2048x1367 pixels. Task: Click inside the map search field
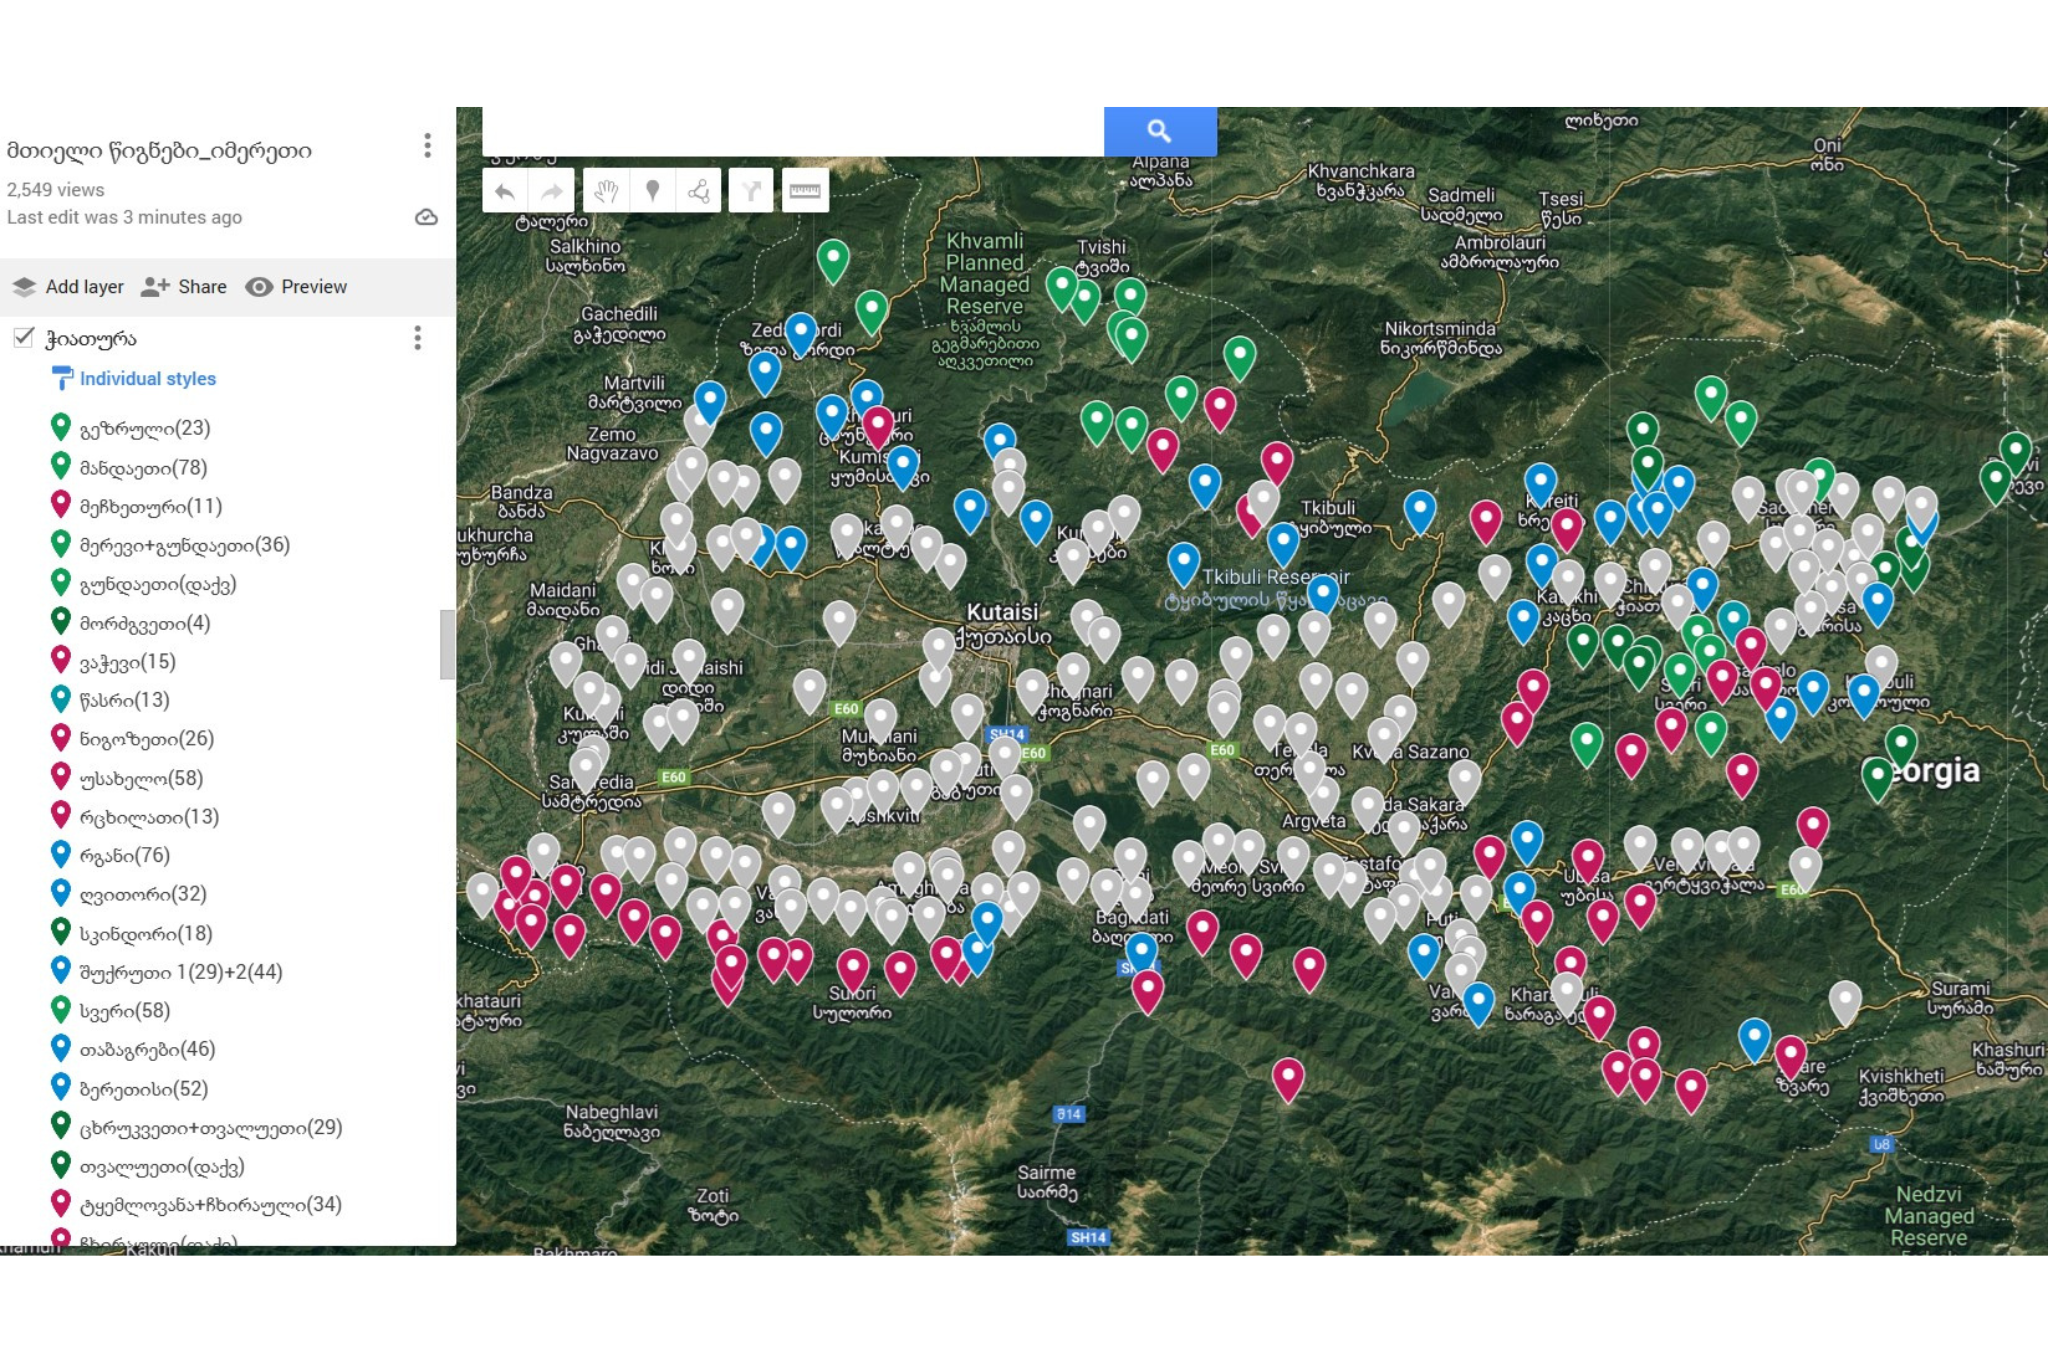tap(792, 131)
